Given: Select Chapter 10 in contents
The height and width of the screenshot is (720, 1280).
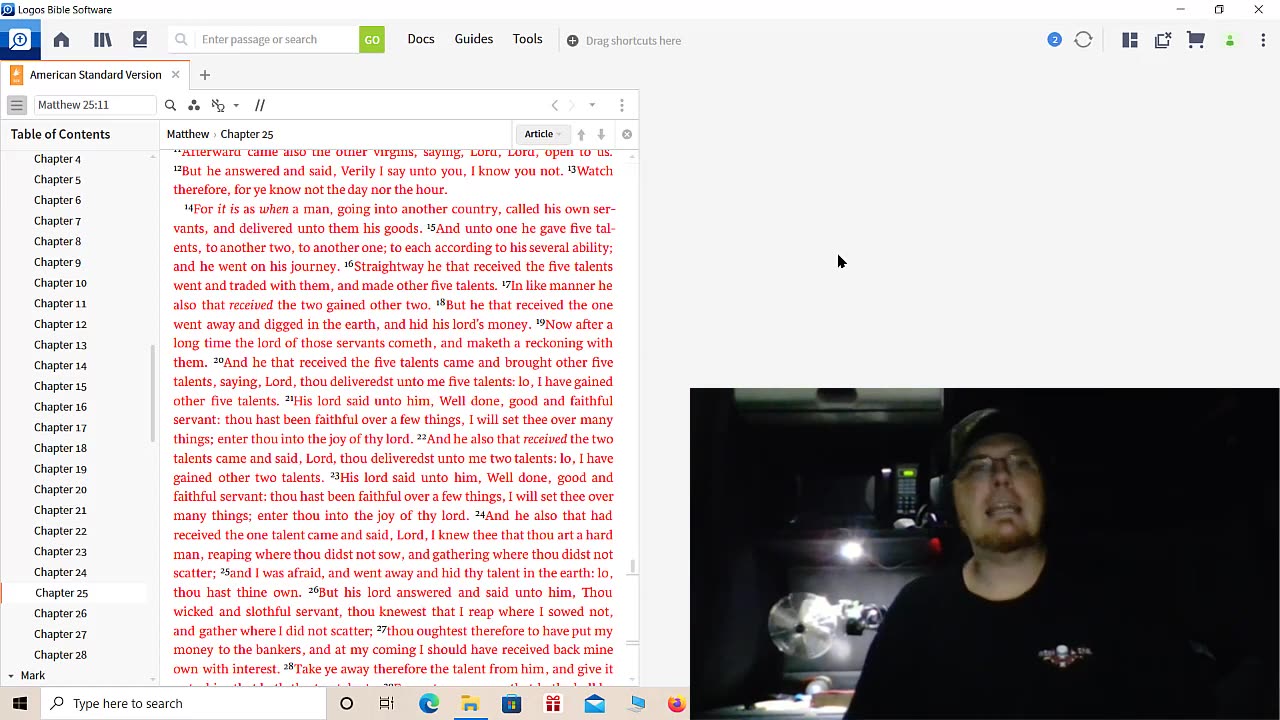Looking at the screenshot, I should click(x=61, y=283).
